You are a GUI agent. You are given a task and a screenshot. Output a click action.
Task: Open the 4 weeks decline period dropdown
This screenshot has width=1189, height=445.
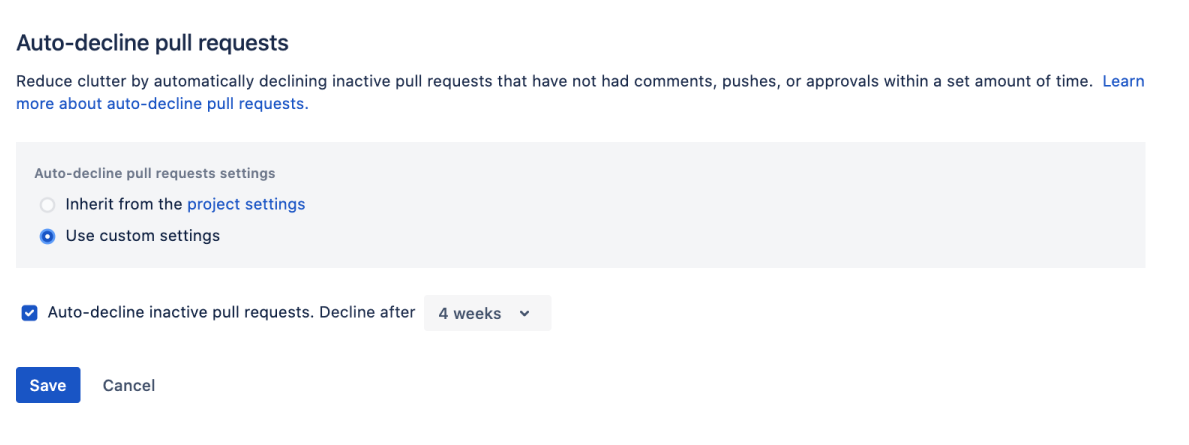pyautogui.click(x=487, y=313)
